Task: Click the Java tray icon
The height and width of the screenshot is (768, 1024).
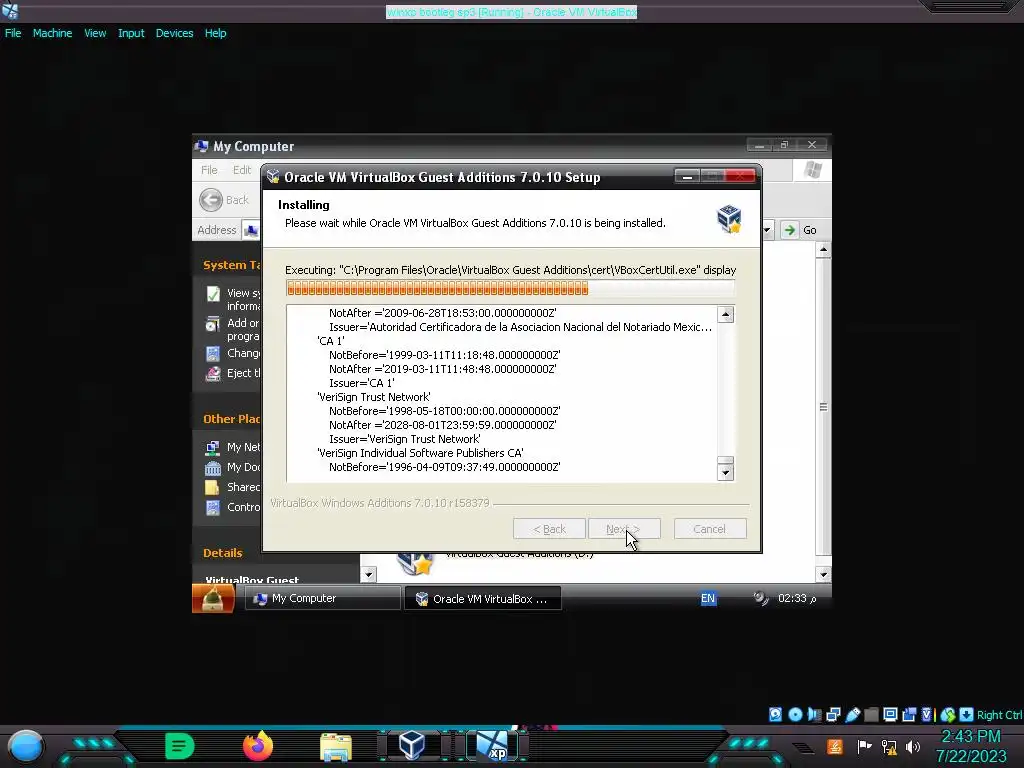Action: [835, 746]
